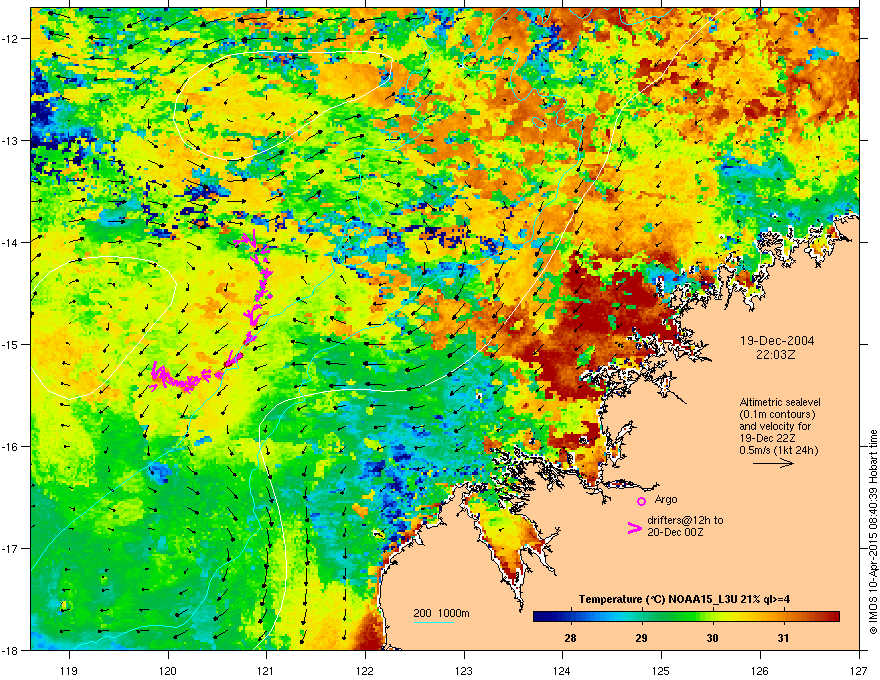Click the '20-Dec 00Z' legend text
This screenshot has width=880, height=680.
pyautogui.click(x=673, y=532)
